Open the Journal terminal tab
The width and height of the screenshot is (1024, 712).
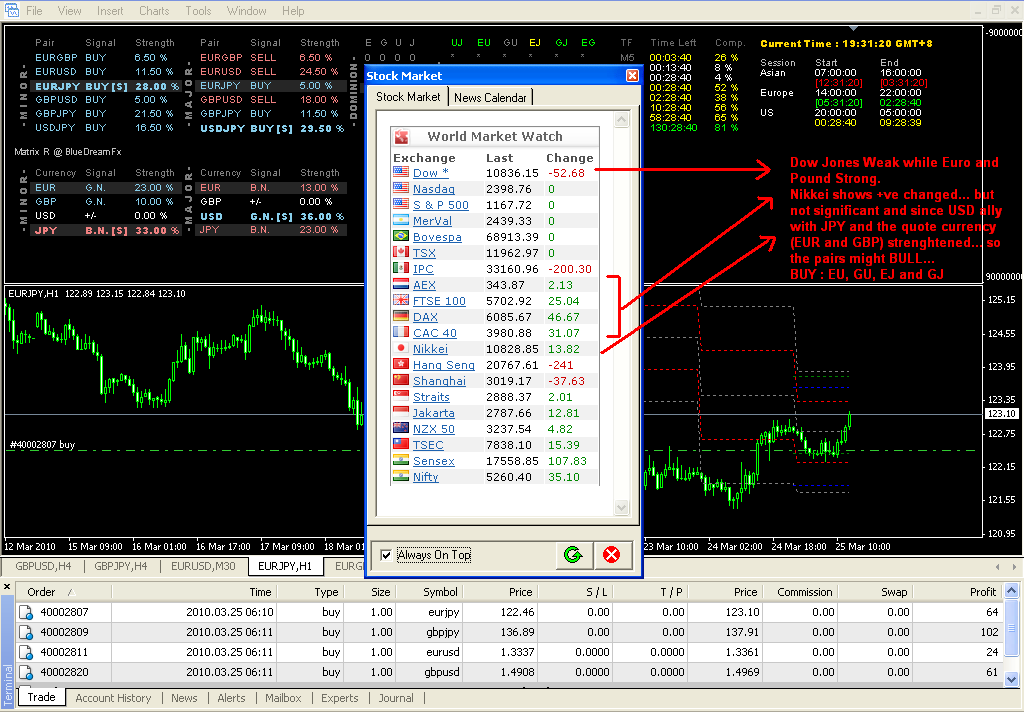pos(396,698)
